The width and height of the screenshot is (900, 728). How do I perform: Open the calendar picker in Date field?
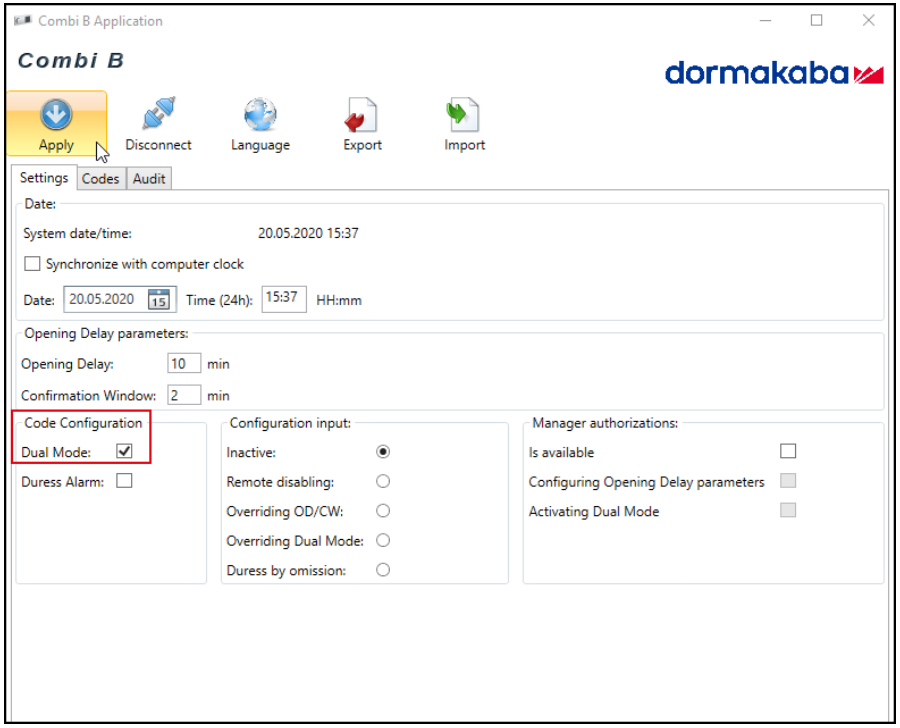pos(158,300)
